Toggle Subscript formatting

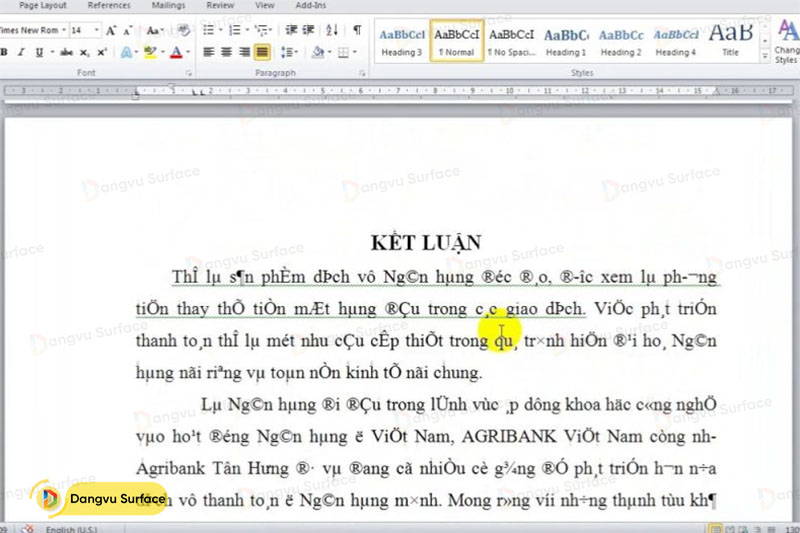tap(84, 52)
